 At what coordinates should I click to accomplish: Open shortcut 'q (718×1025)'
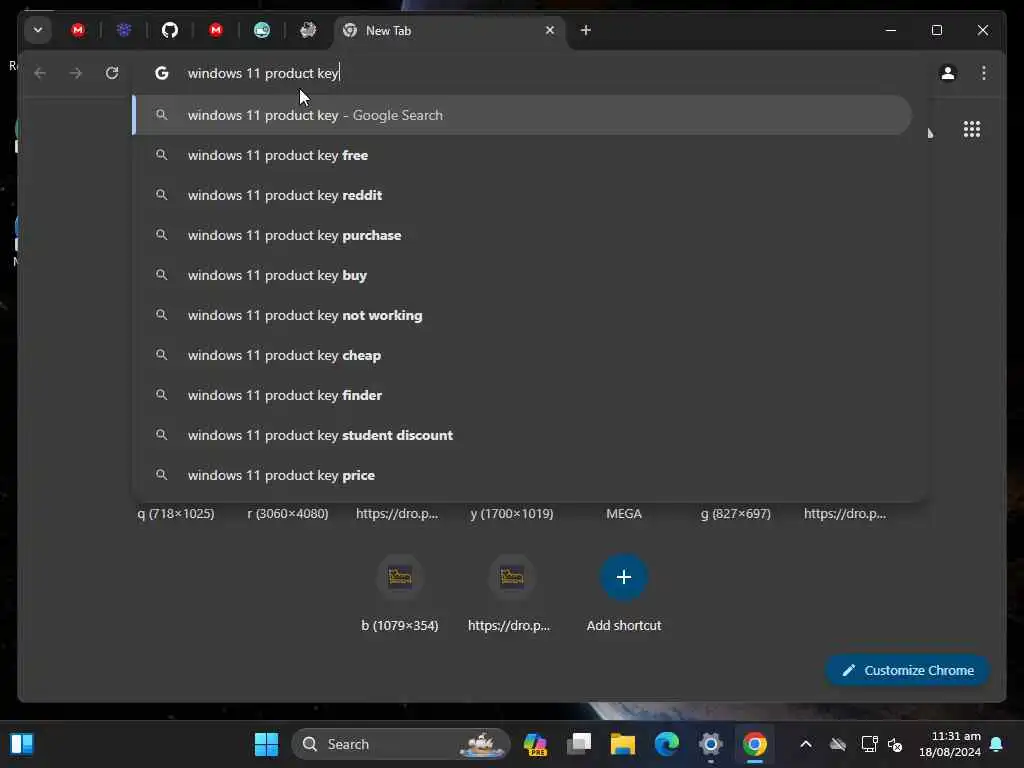click(x=176, y=513)
